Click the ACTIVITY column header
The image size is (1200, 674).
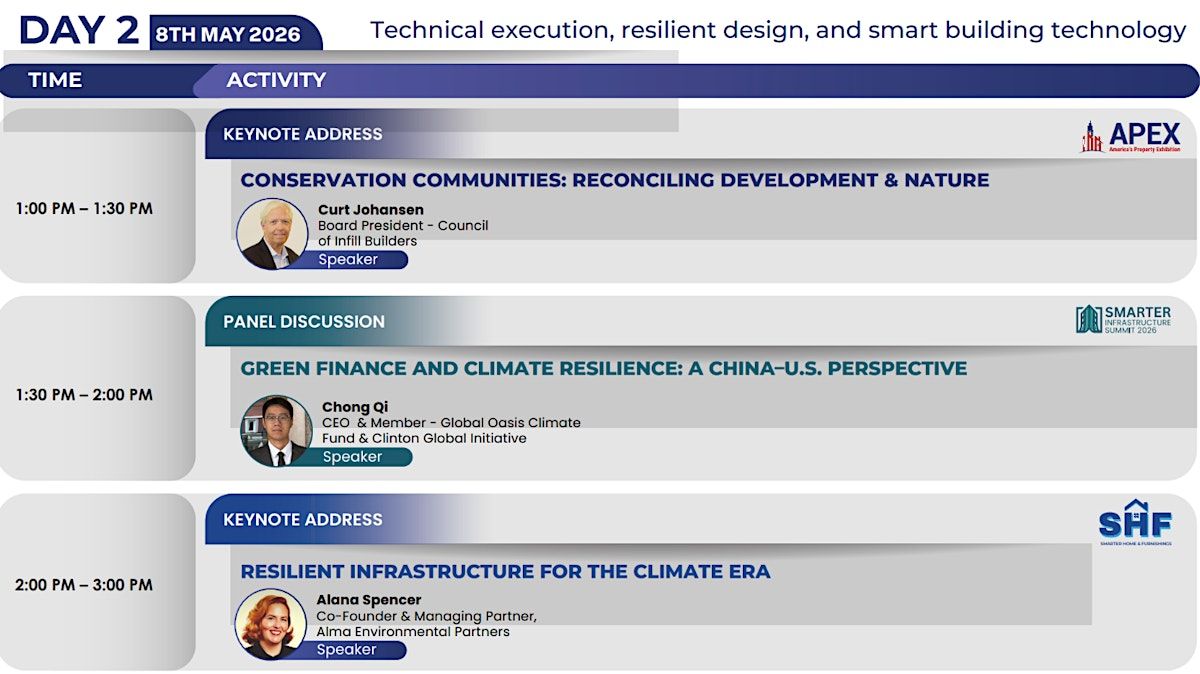(276, 81)
